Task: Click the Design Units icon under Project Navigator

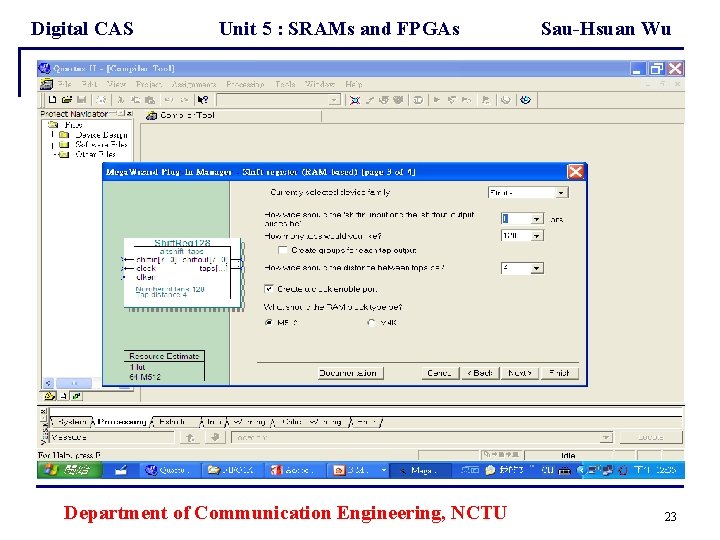Action: (x=77, y=396)
